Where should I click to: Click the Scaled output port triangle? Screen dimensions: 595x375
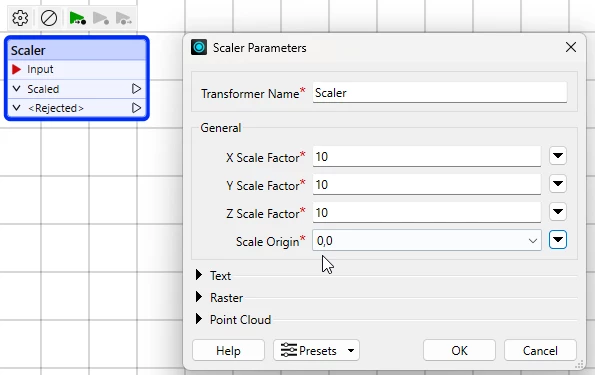point(136,89)
